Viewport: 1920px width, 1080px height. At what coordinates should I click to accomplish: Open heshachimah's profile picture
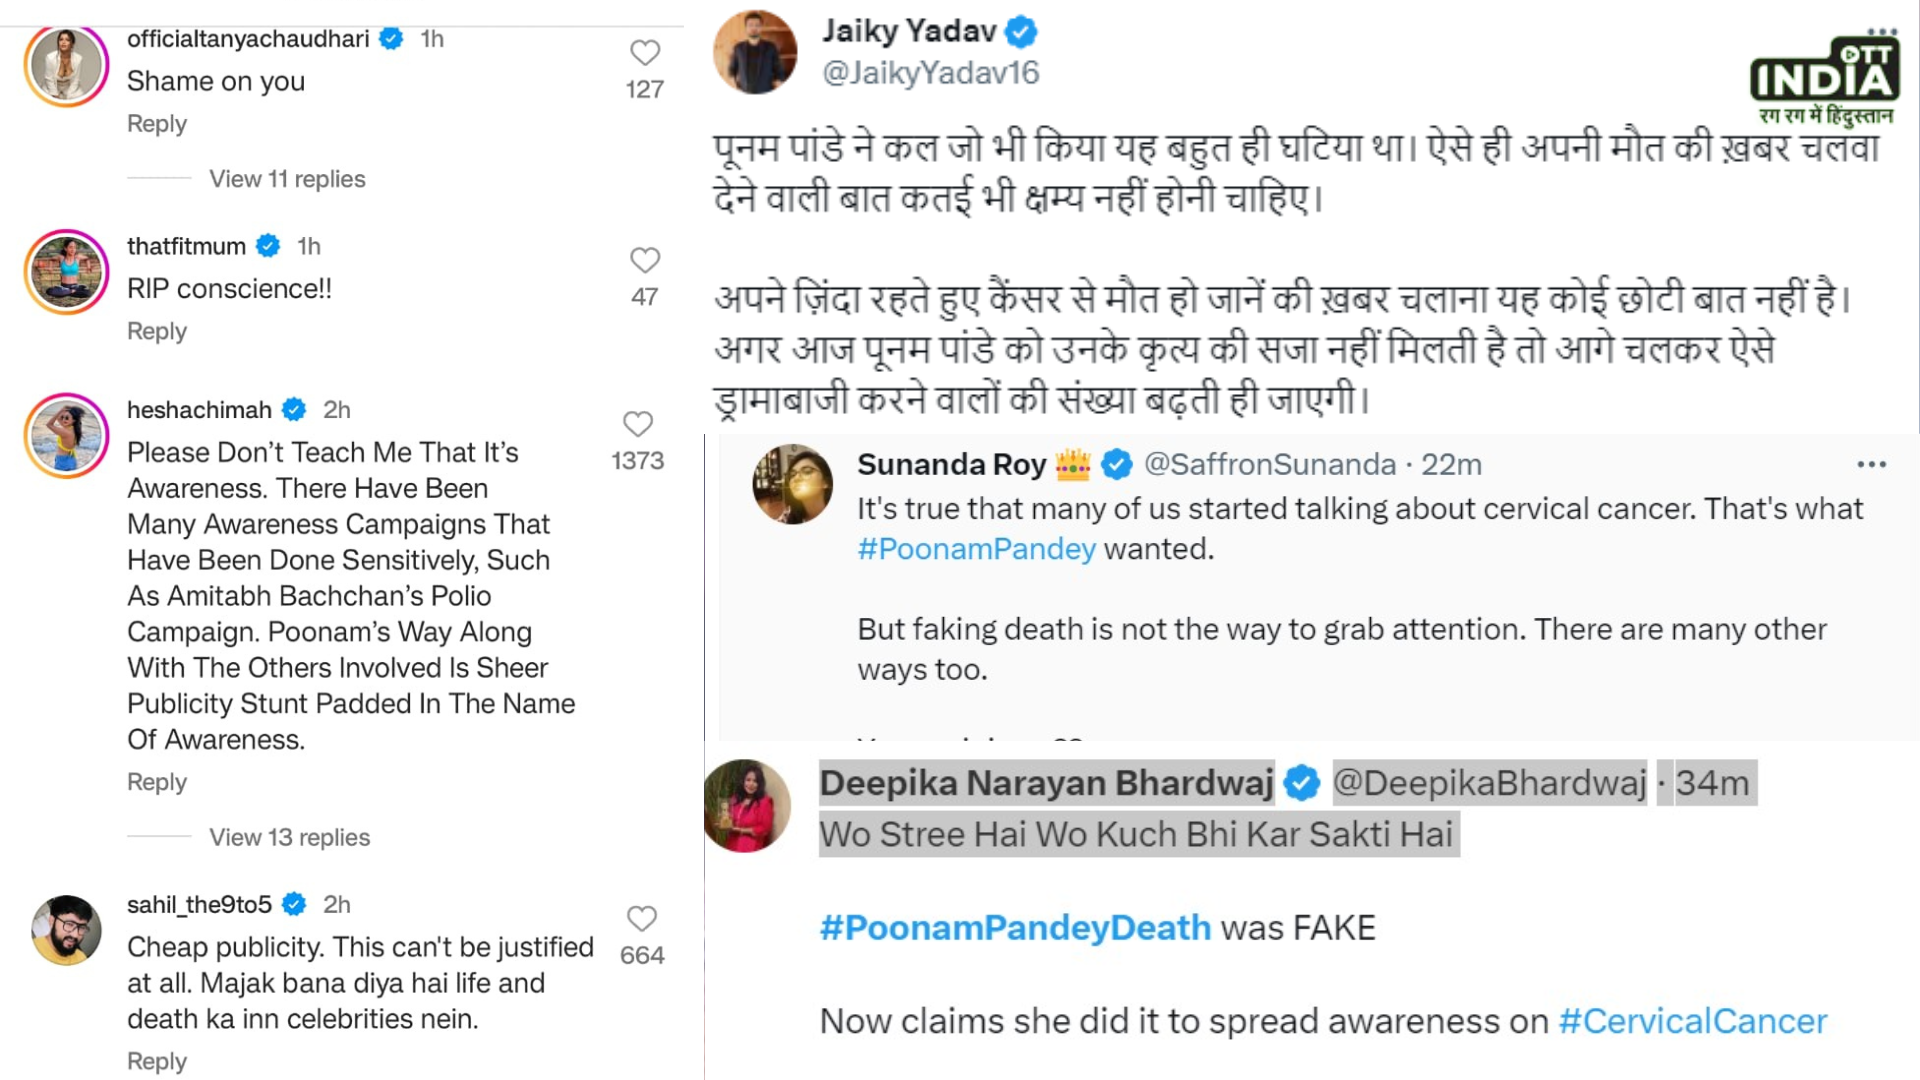[66, 436]
